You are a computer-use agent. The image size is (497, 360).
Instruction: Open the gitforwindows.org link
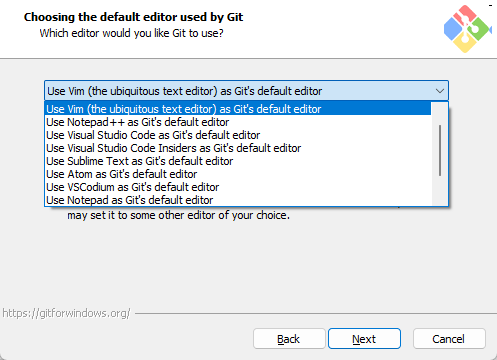pyautogui.click(x=66, y=313)
